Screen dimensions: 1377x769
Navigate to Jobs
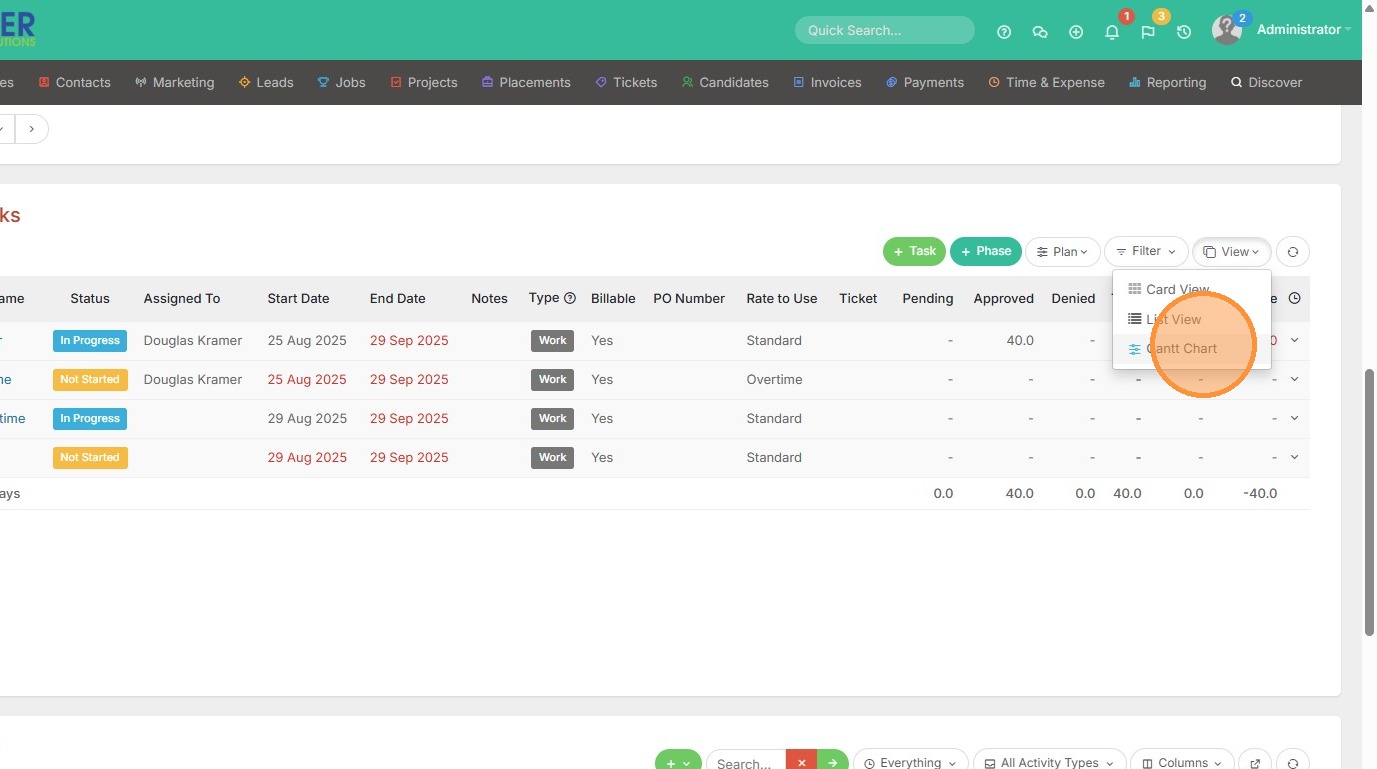[342, 82]
